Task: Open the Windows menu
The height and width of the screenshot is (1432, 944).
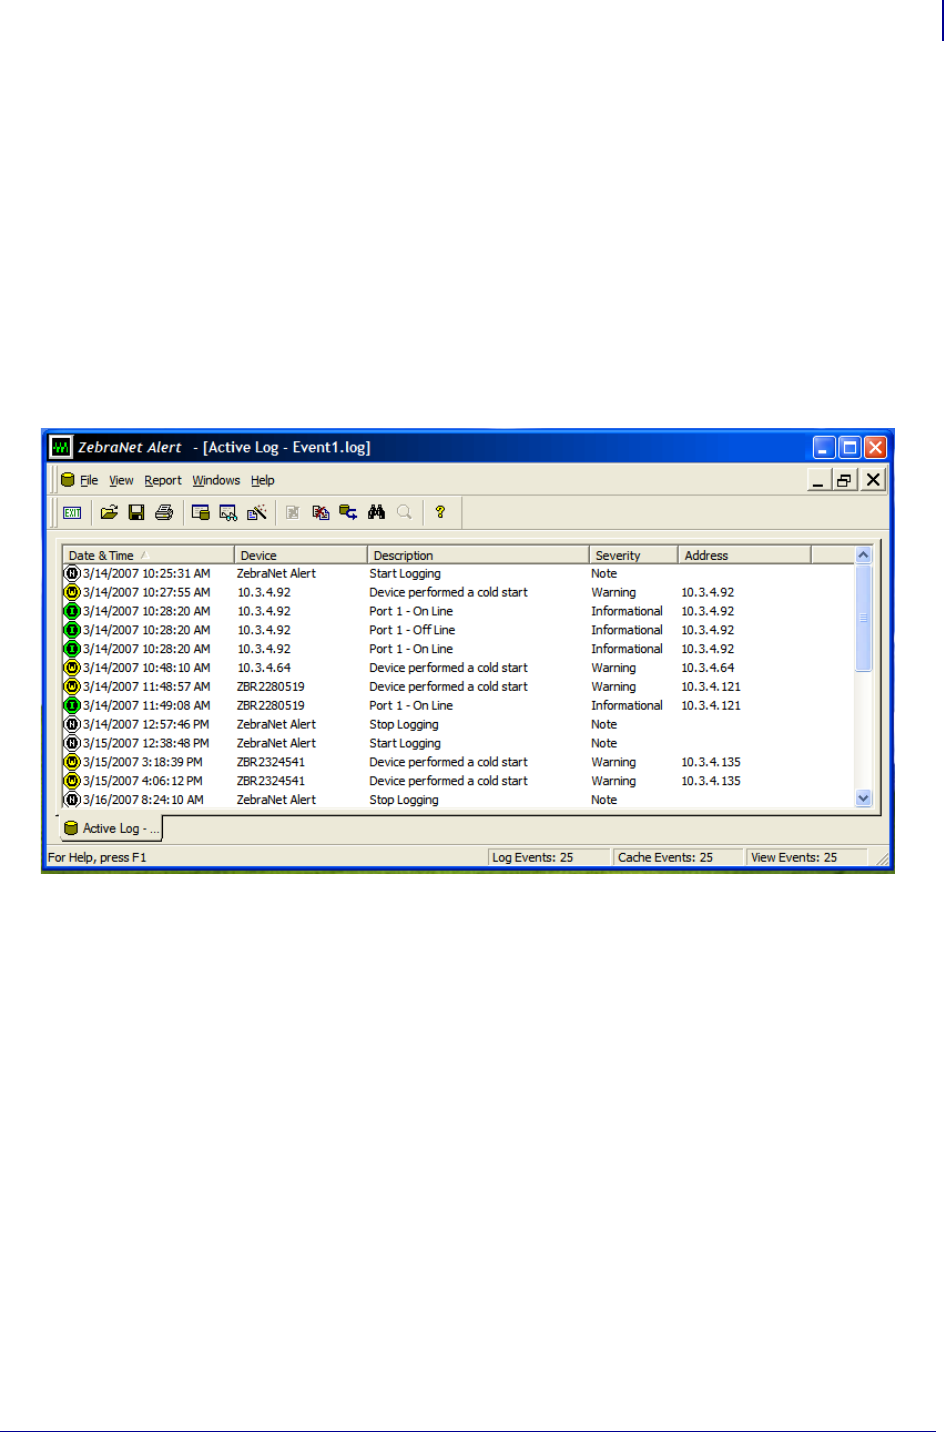Action: 216,480
